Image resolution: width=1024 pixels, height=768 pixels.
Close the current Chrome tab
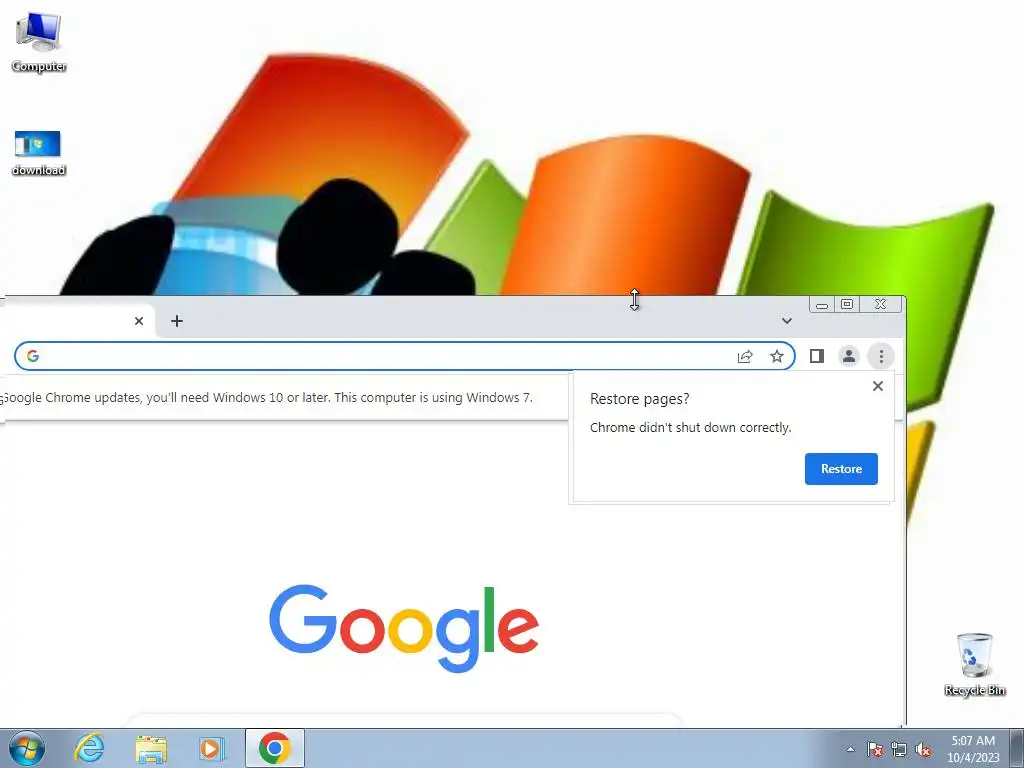[x=138, y=321]
